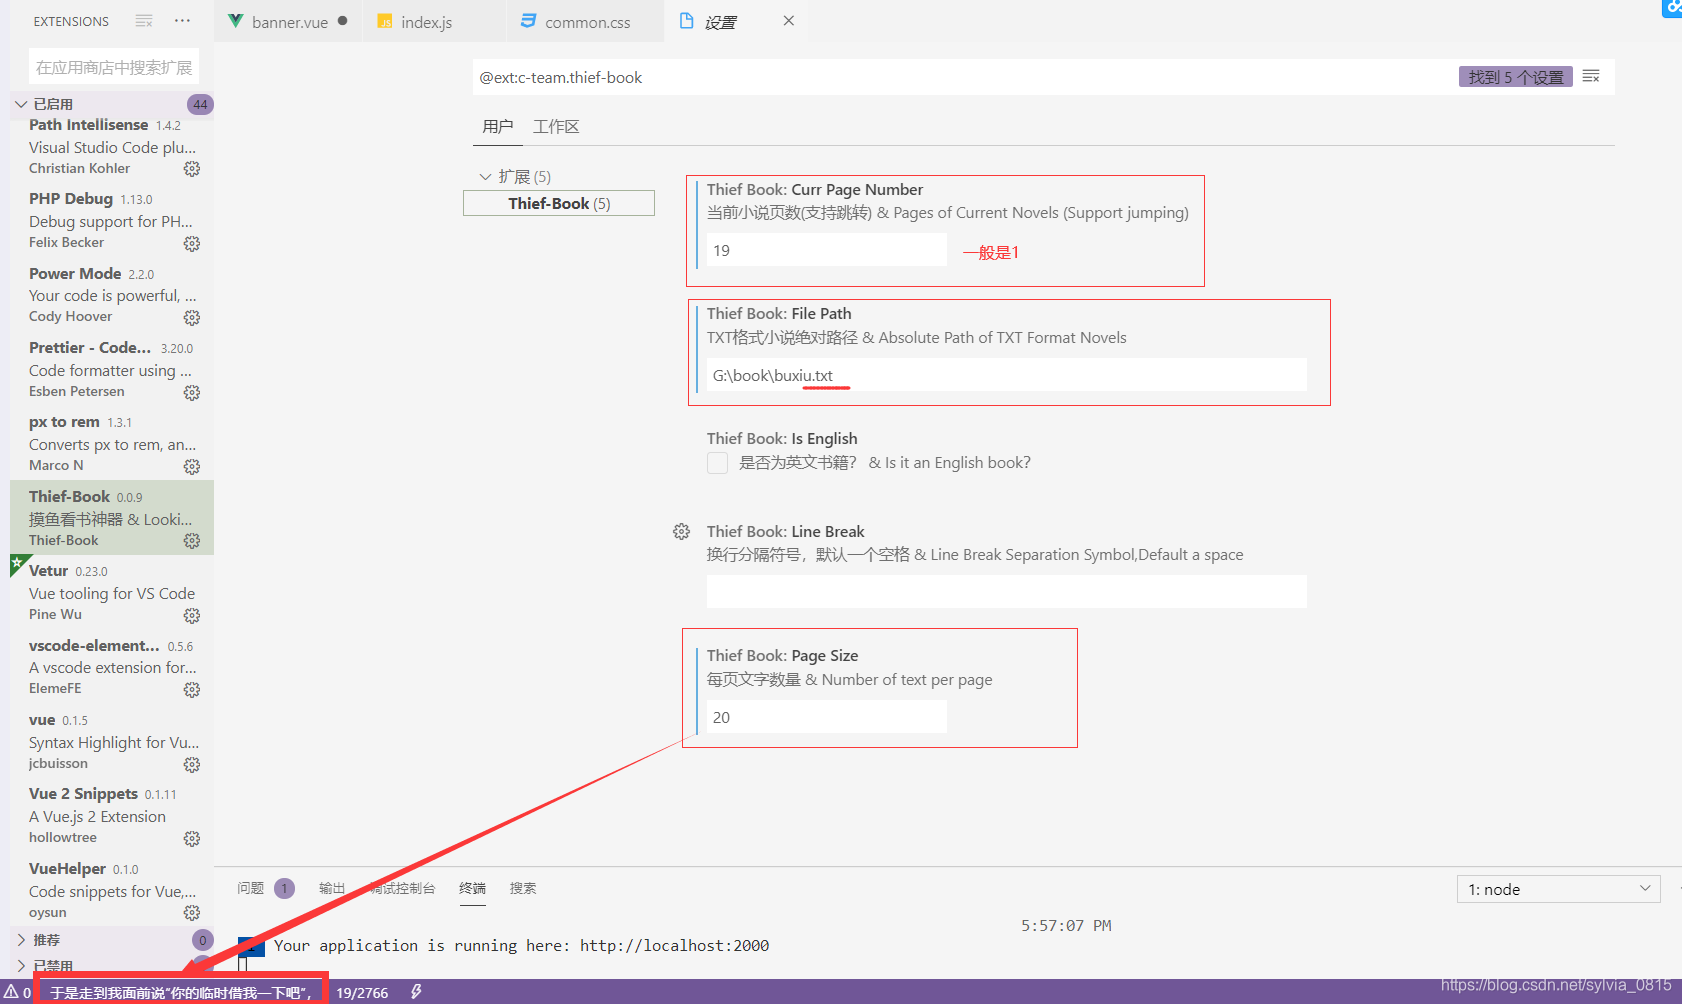Select Power Mode extension entry
The width and height of the screenshot is (1682, 1004).
tap(112, 295)
